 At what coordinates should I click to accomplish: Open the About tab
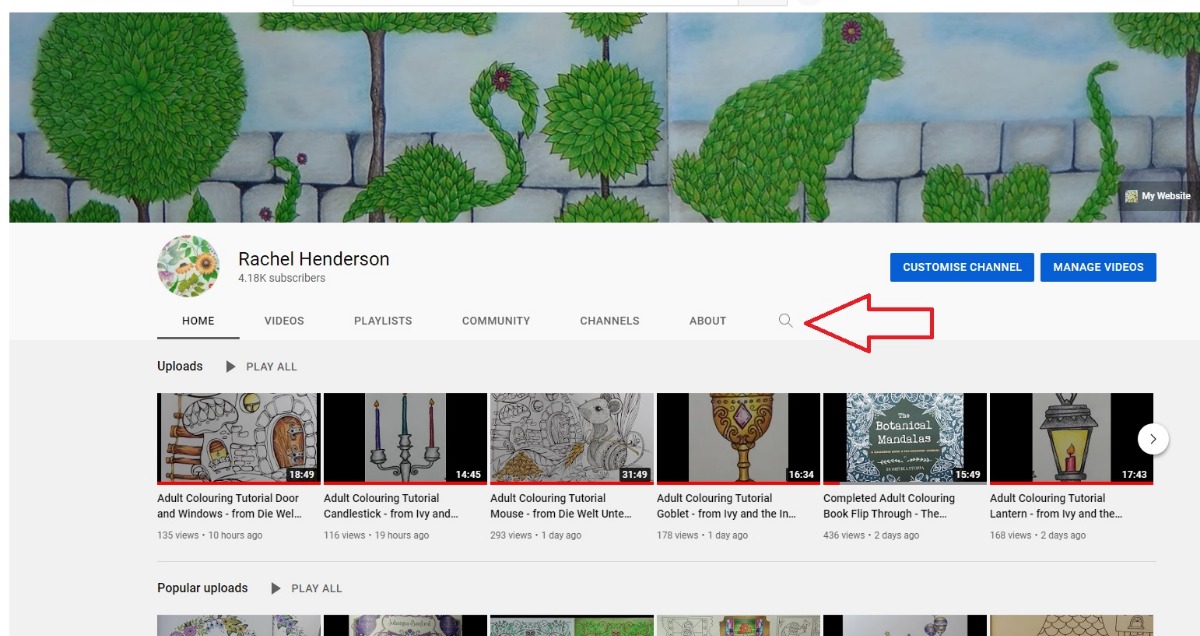point(707,321)
